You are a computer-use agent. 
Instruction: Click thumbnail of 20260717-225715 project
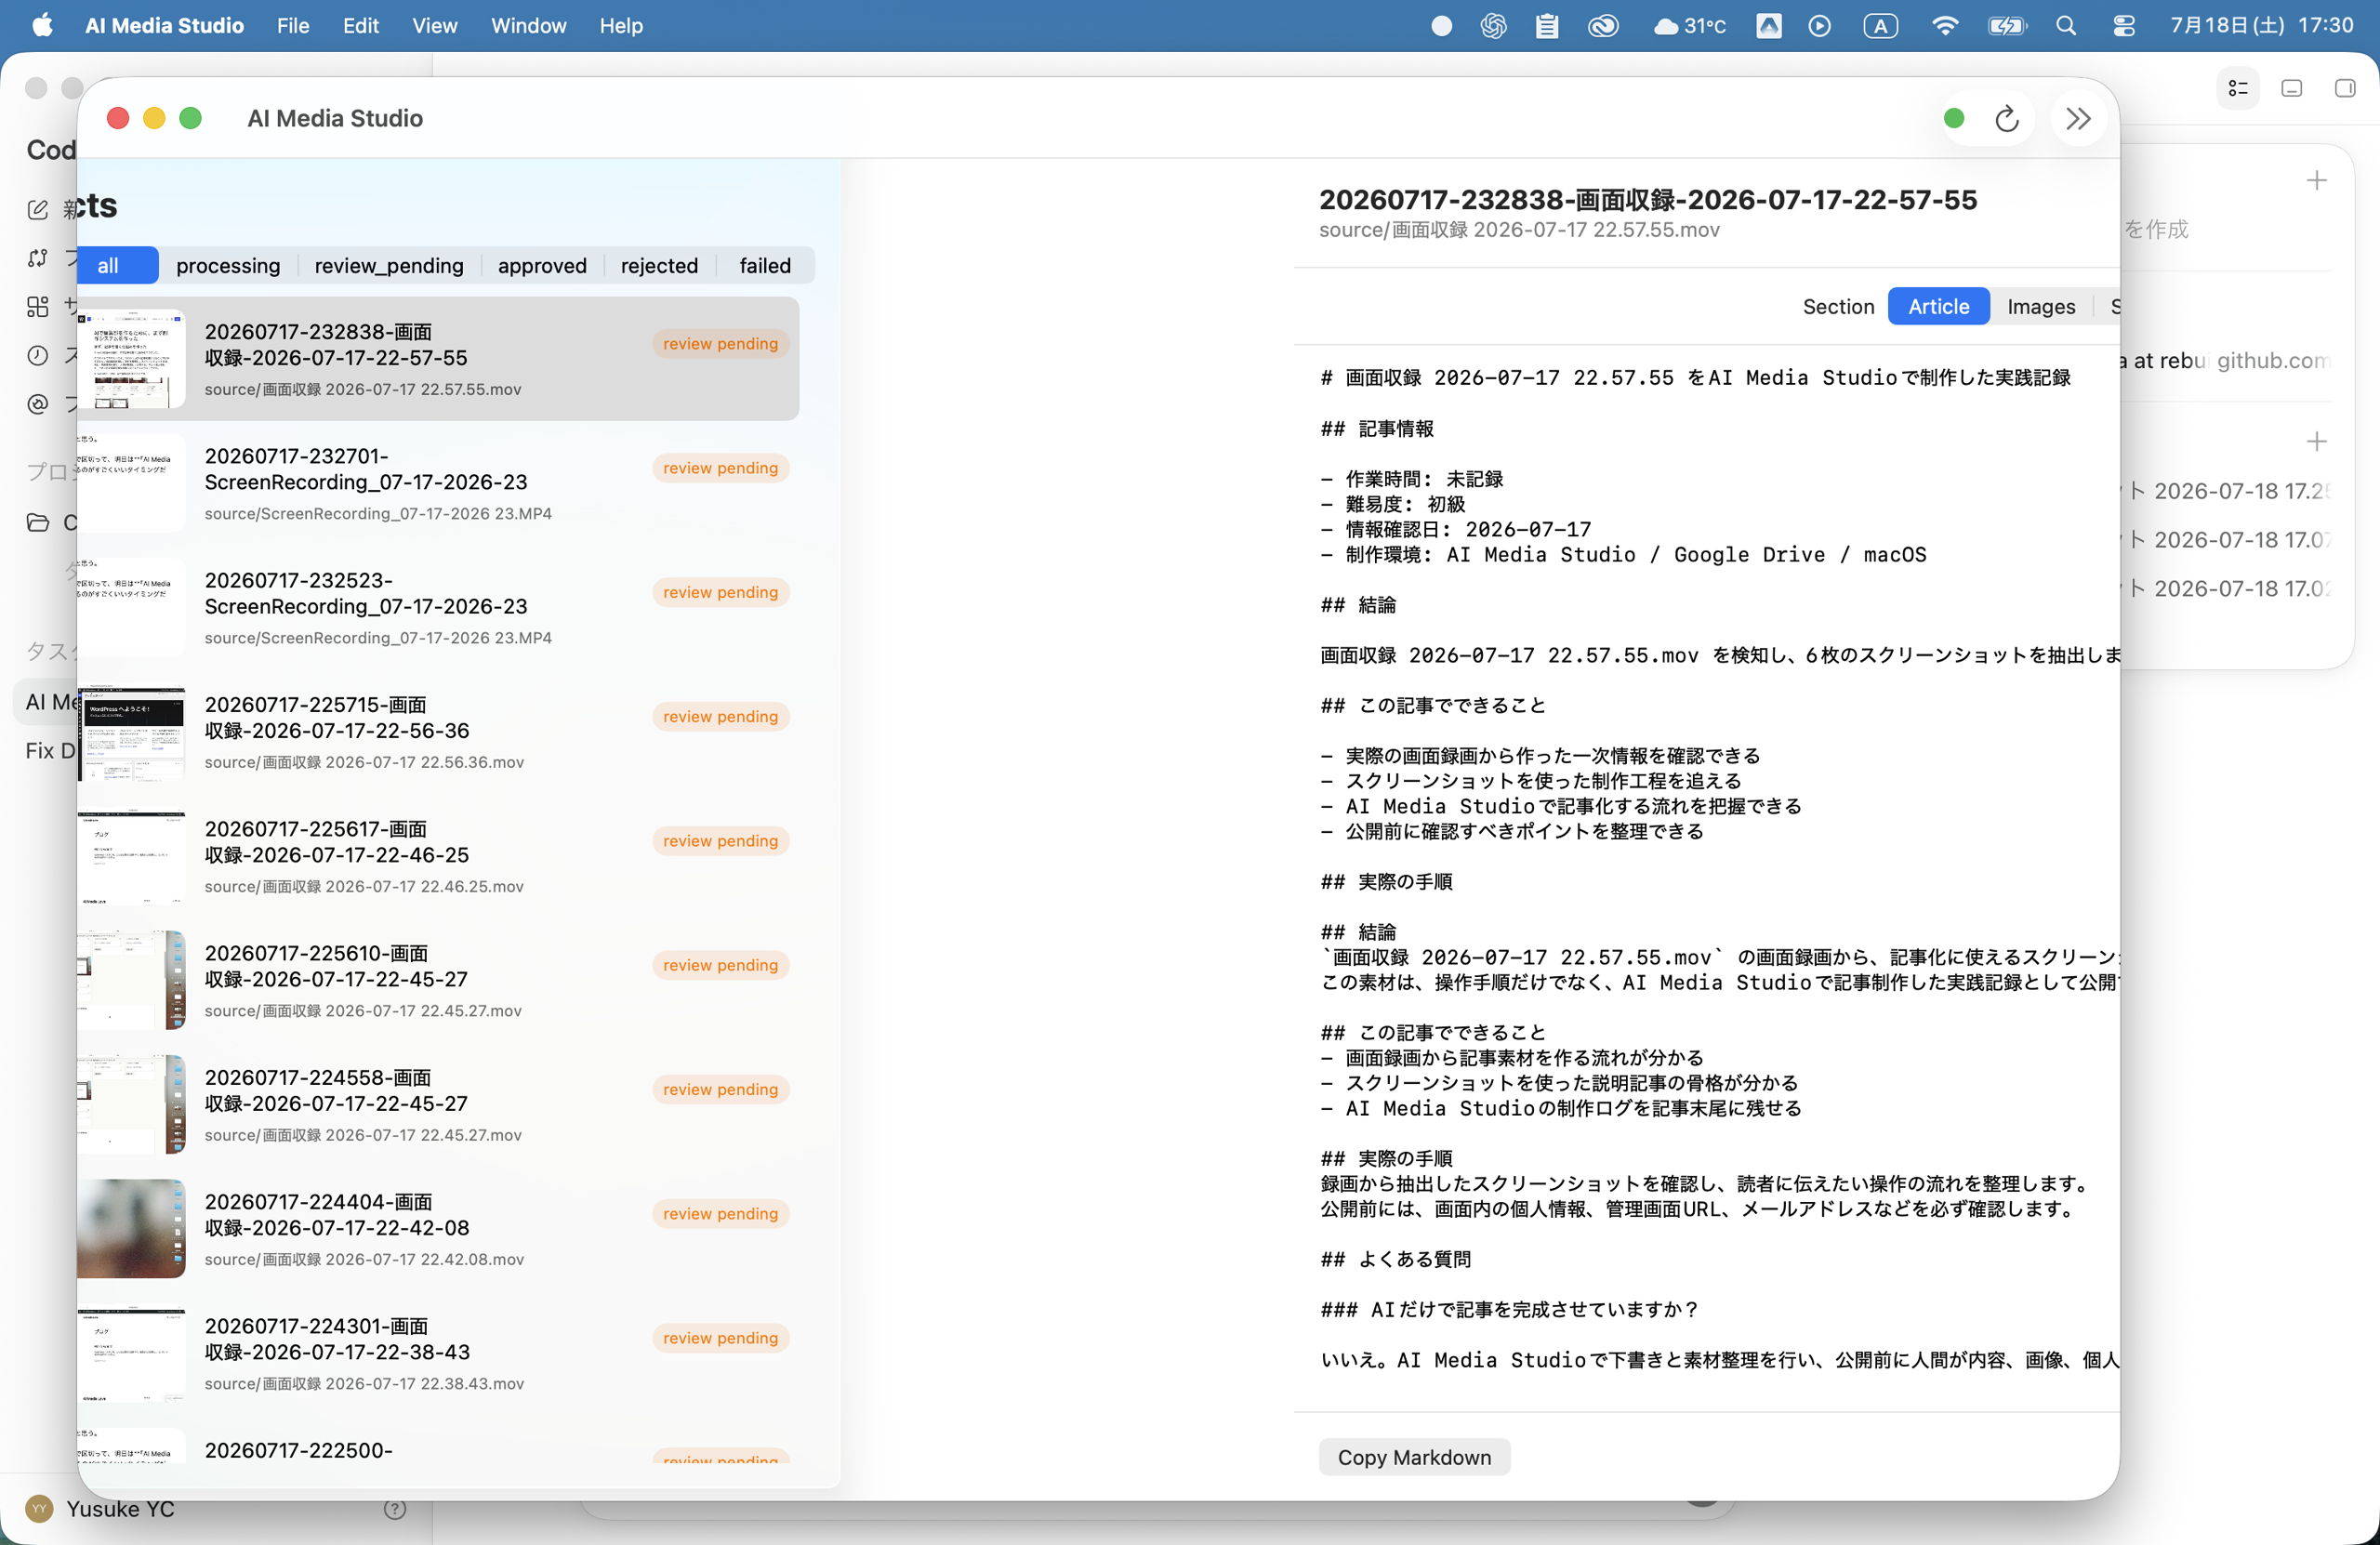pos(131,732)
